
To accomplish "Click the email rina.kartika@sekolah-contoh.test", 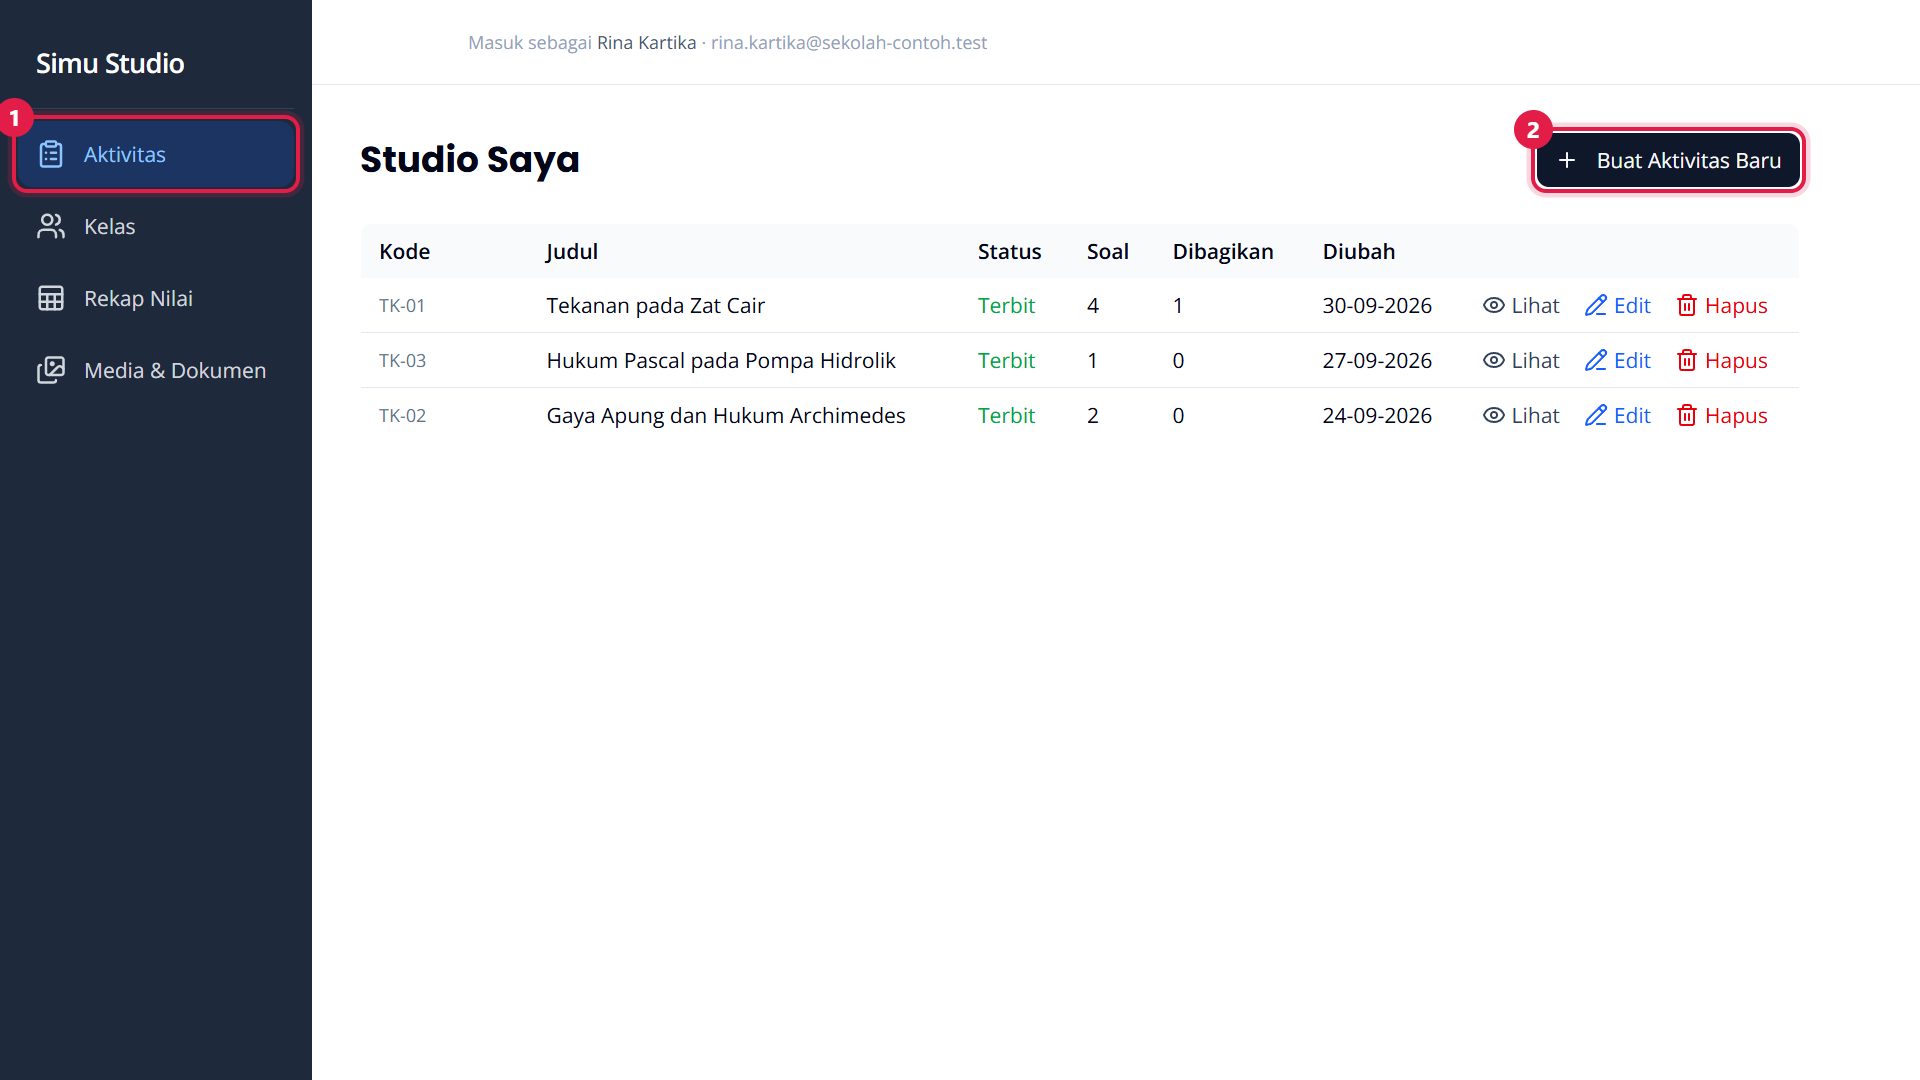I will pyautogui.click(x=849, y=42).
